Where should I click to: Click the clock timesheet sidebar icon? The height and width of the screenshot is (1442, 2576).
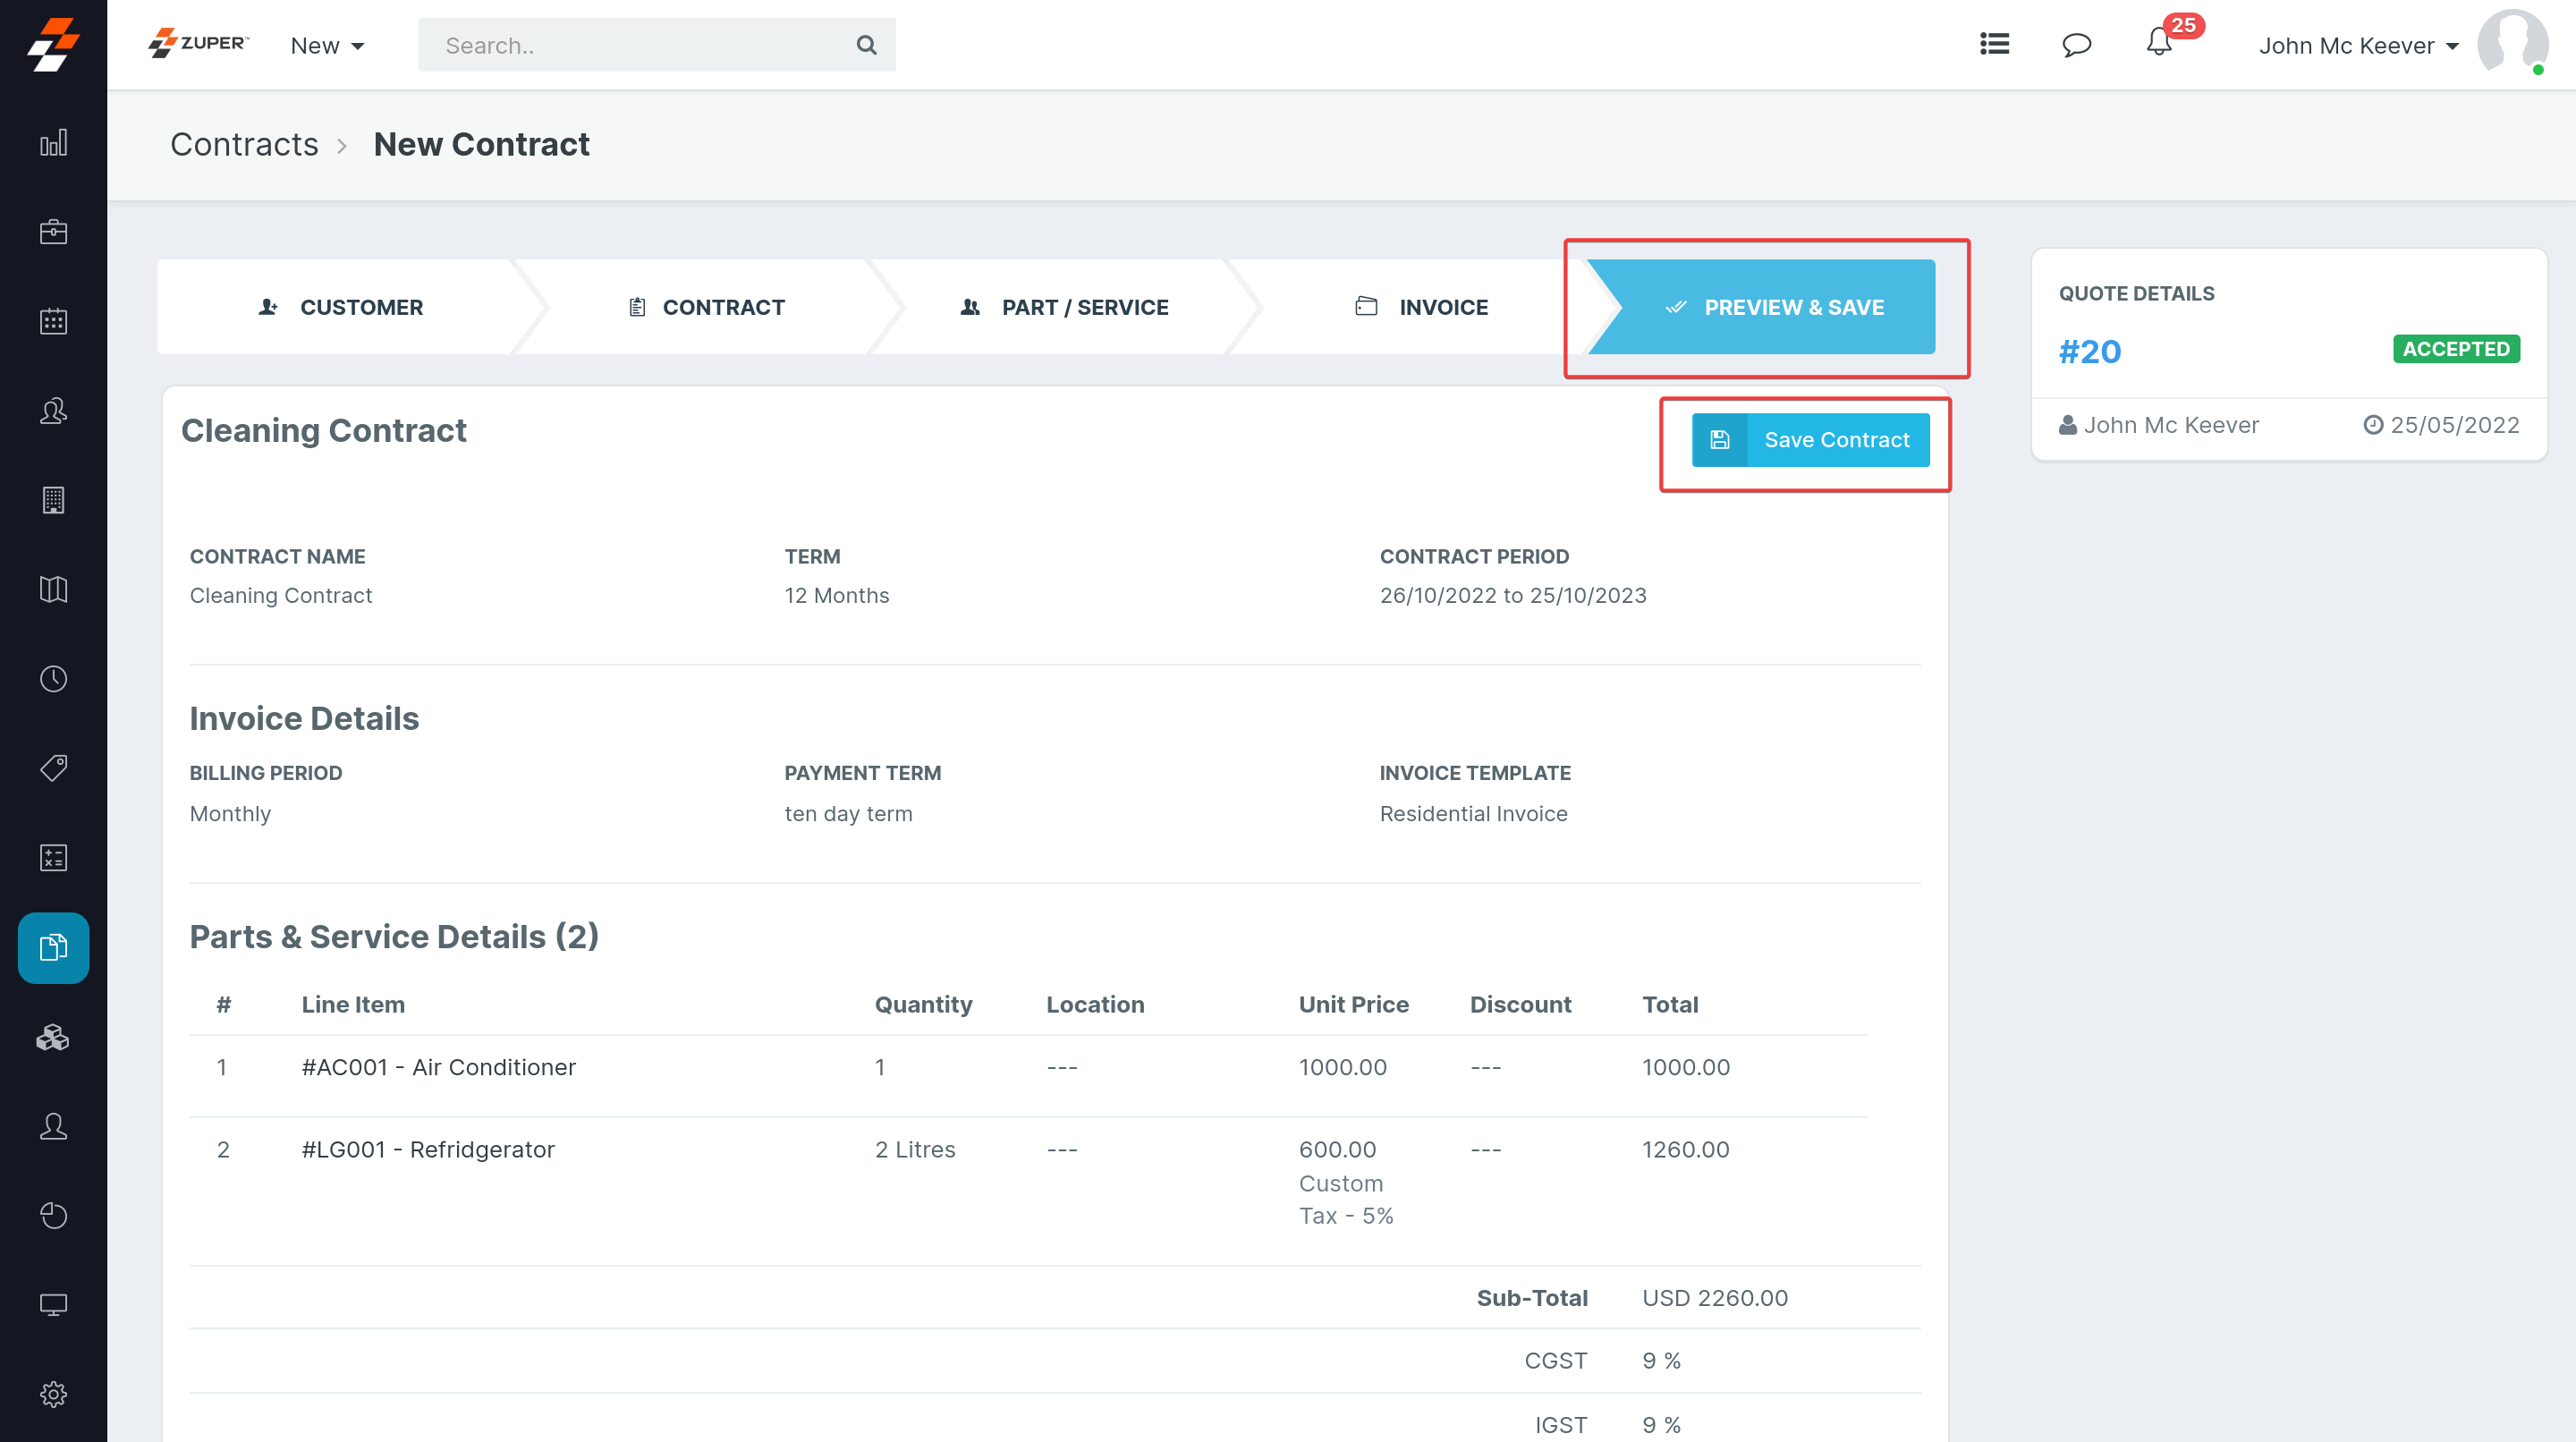click(53, 679)
